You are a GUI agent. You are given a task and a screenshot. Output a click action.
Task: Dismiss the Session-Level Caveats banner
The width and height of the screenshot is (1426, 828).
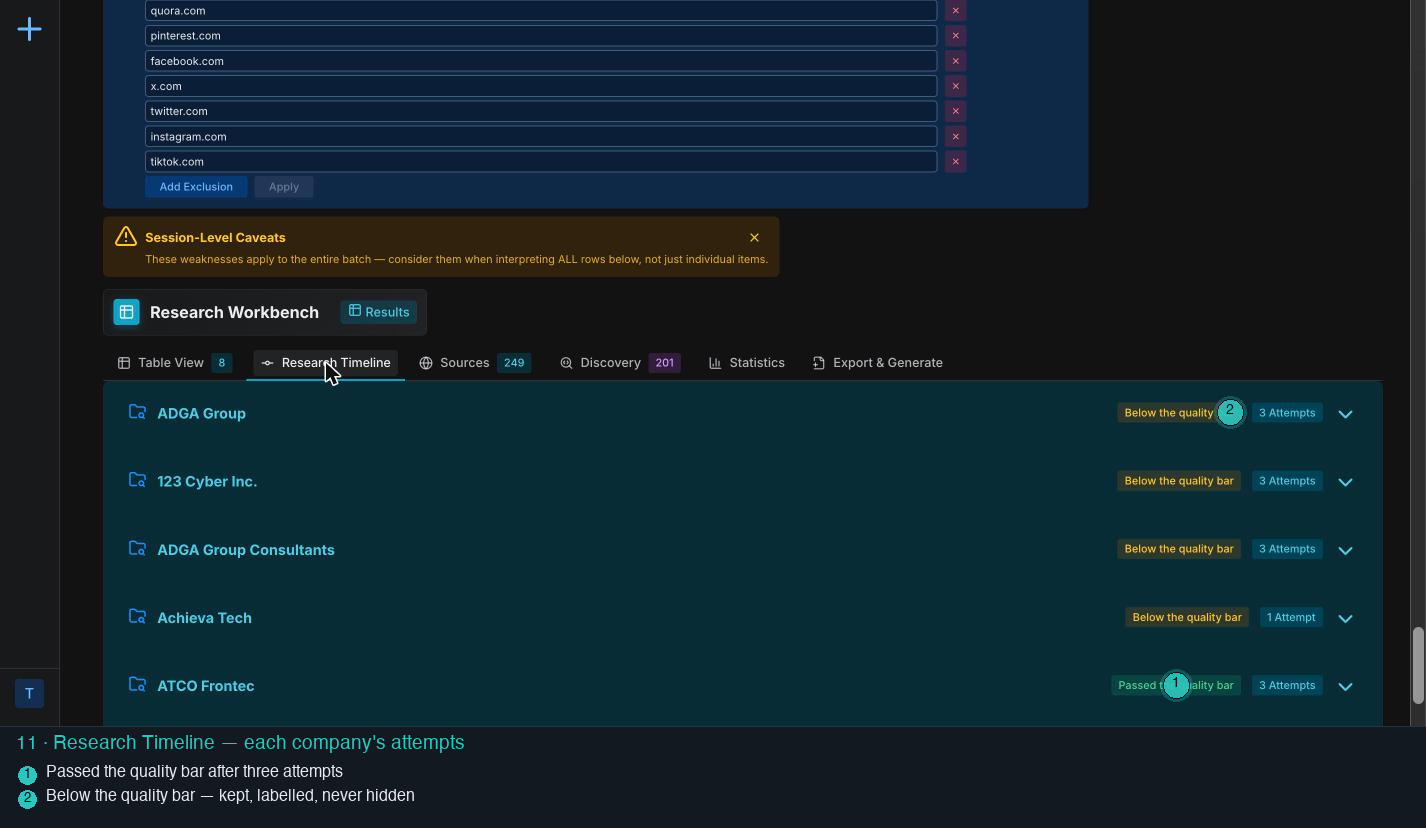coord(754,238)
